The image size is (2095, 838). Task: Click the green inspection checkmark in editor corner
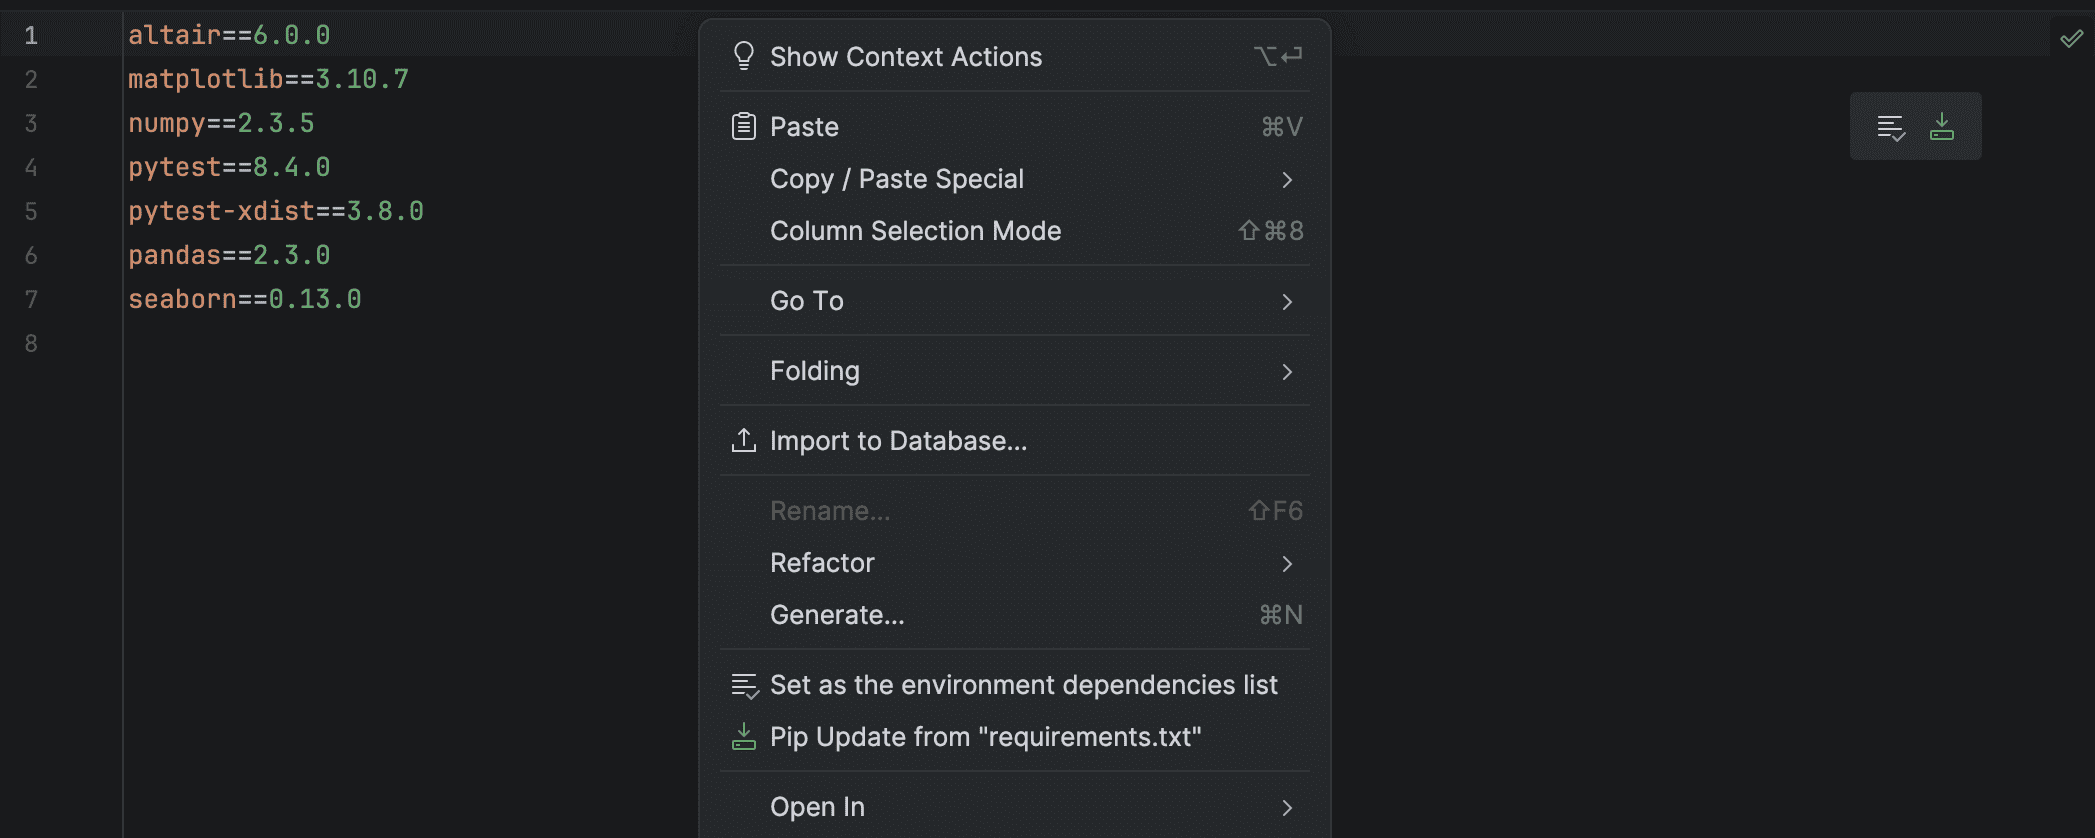[2071, 39]
